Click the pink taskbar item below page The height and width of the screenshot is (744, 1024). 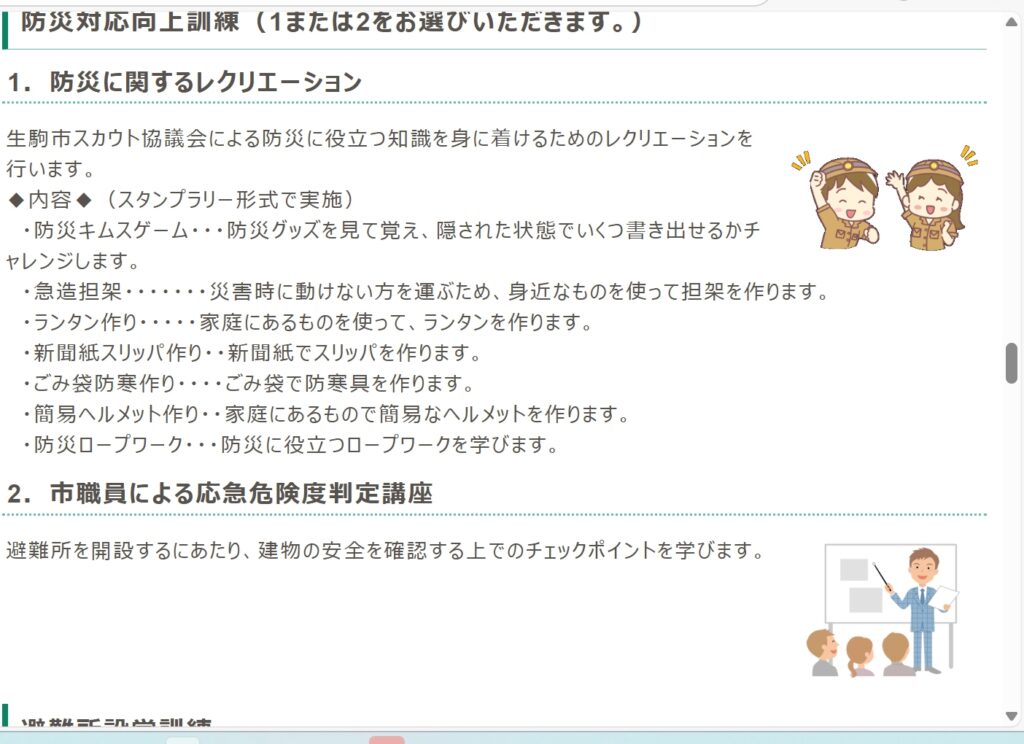(387, 739)
